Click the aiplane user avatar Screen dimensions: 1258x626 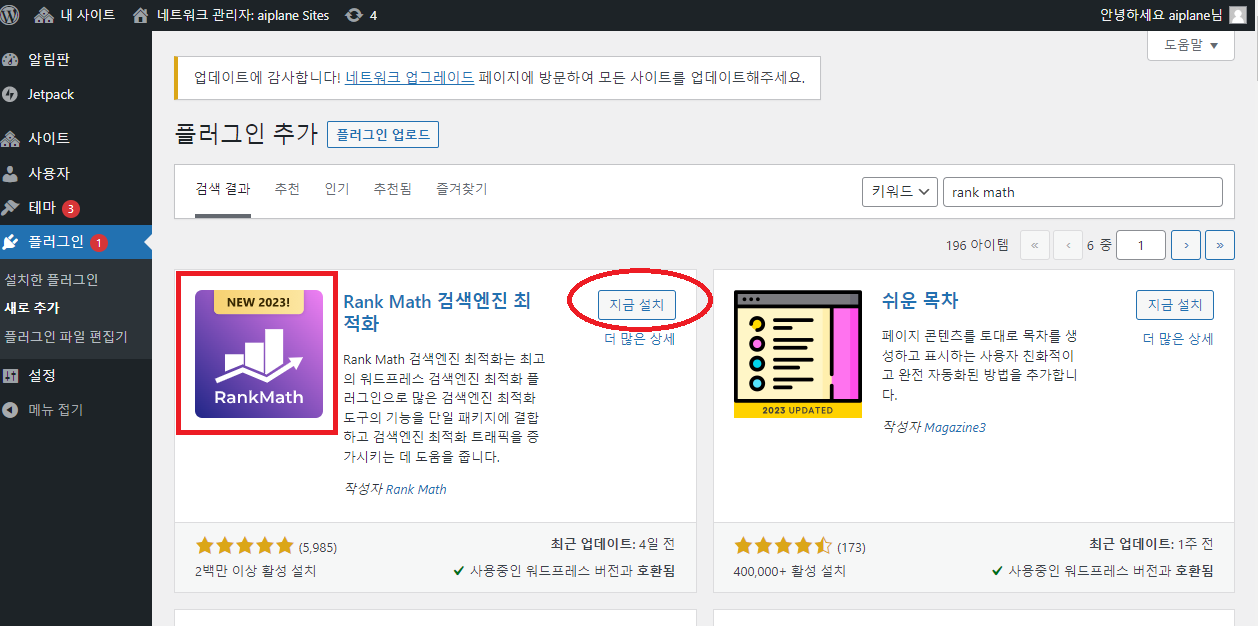[1237, 15]
